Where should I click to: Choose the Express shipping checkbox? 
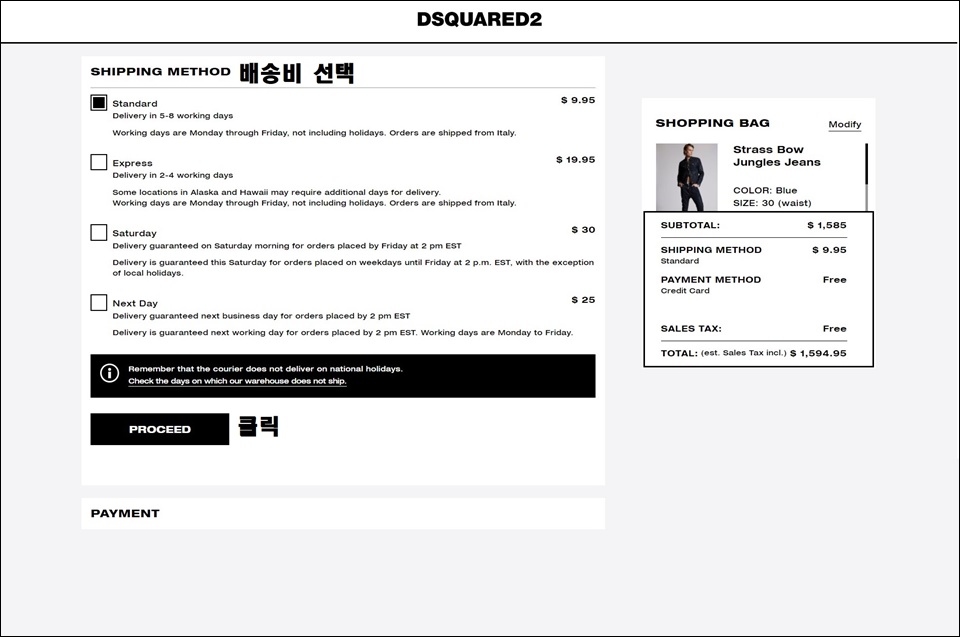click(x=99, y=162)
